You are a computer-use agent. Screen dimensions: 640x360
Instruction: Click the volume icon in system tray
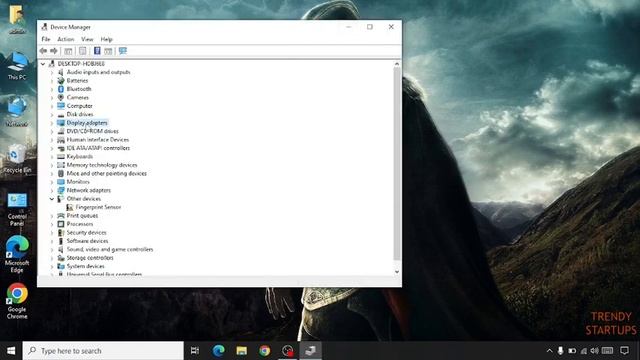tap(595, 351)
